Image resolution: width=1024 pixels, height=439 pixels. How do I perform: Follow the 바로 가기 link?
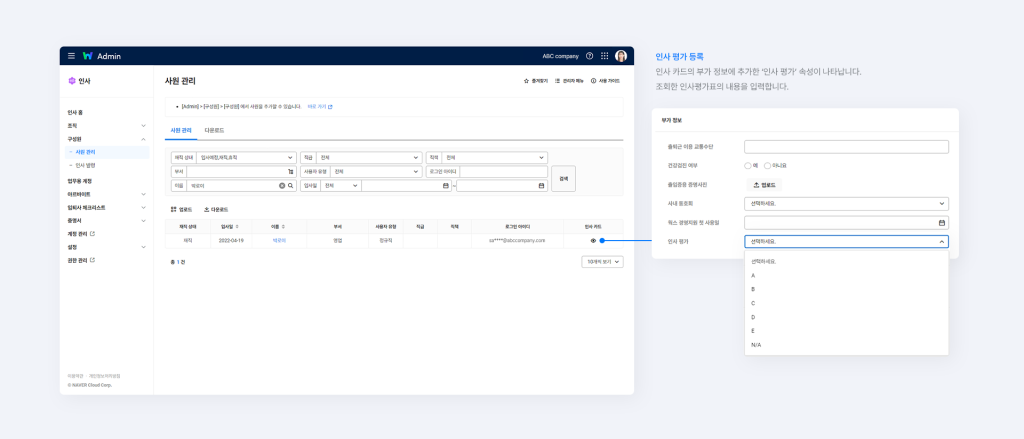tap(319, 106)
